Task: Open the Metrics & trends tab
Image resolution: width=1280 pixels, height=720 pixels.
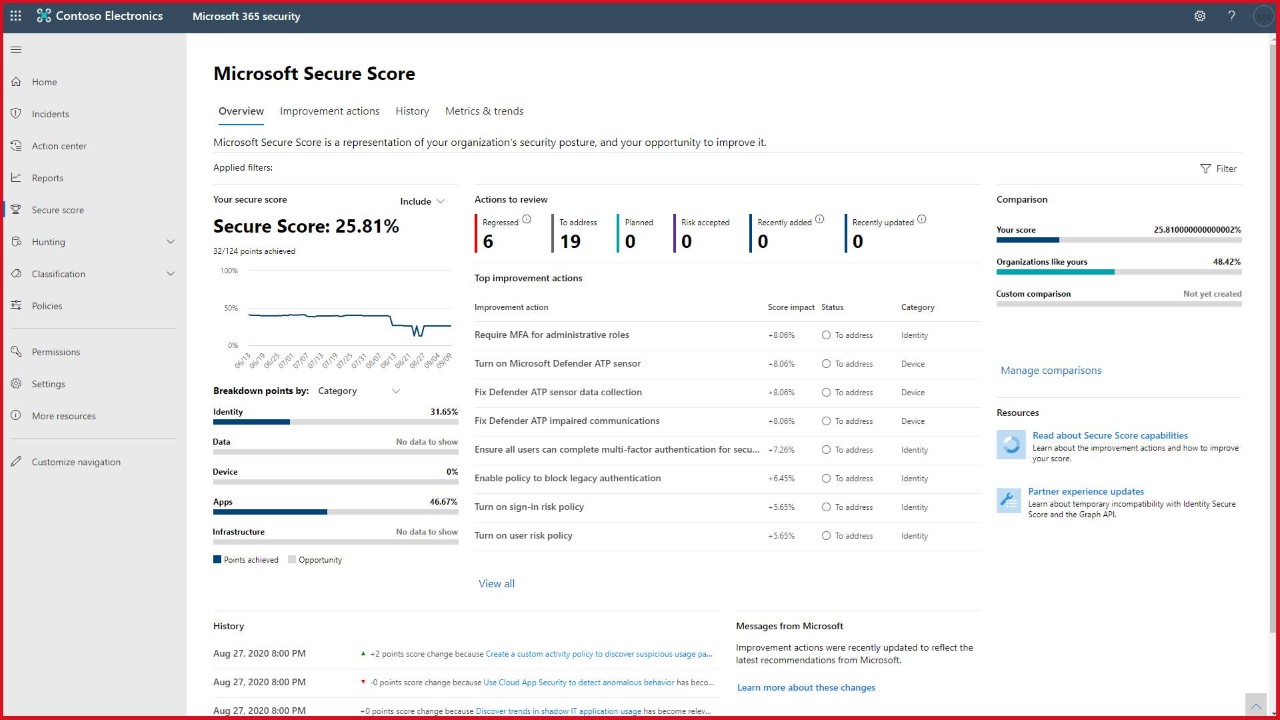Action: pyautogui.click(x=484, y=111)
